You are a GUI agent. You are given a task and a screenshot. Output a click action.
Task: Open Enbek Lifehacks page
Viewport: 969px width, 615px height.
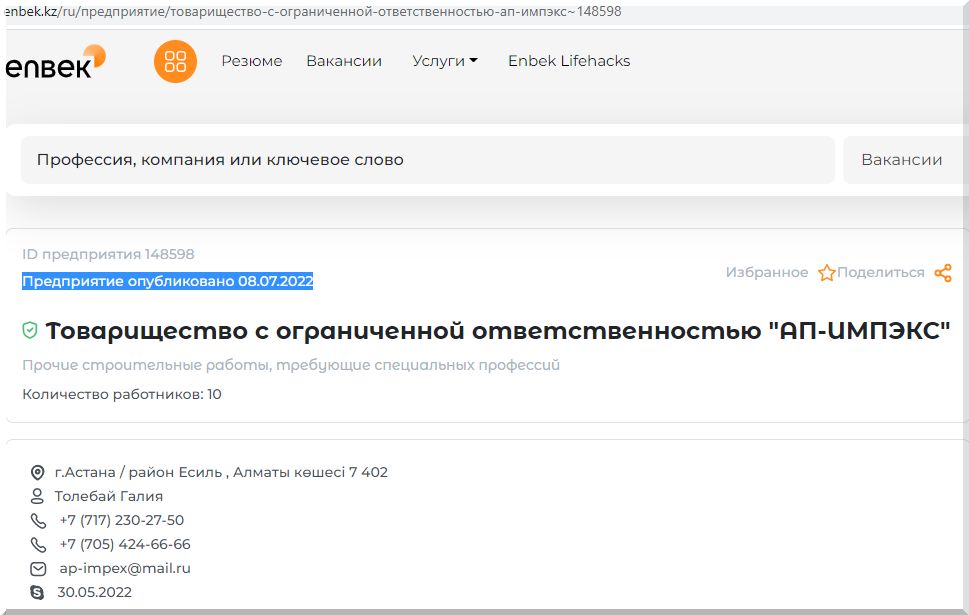tap(569, 61)
